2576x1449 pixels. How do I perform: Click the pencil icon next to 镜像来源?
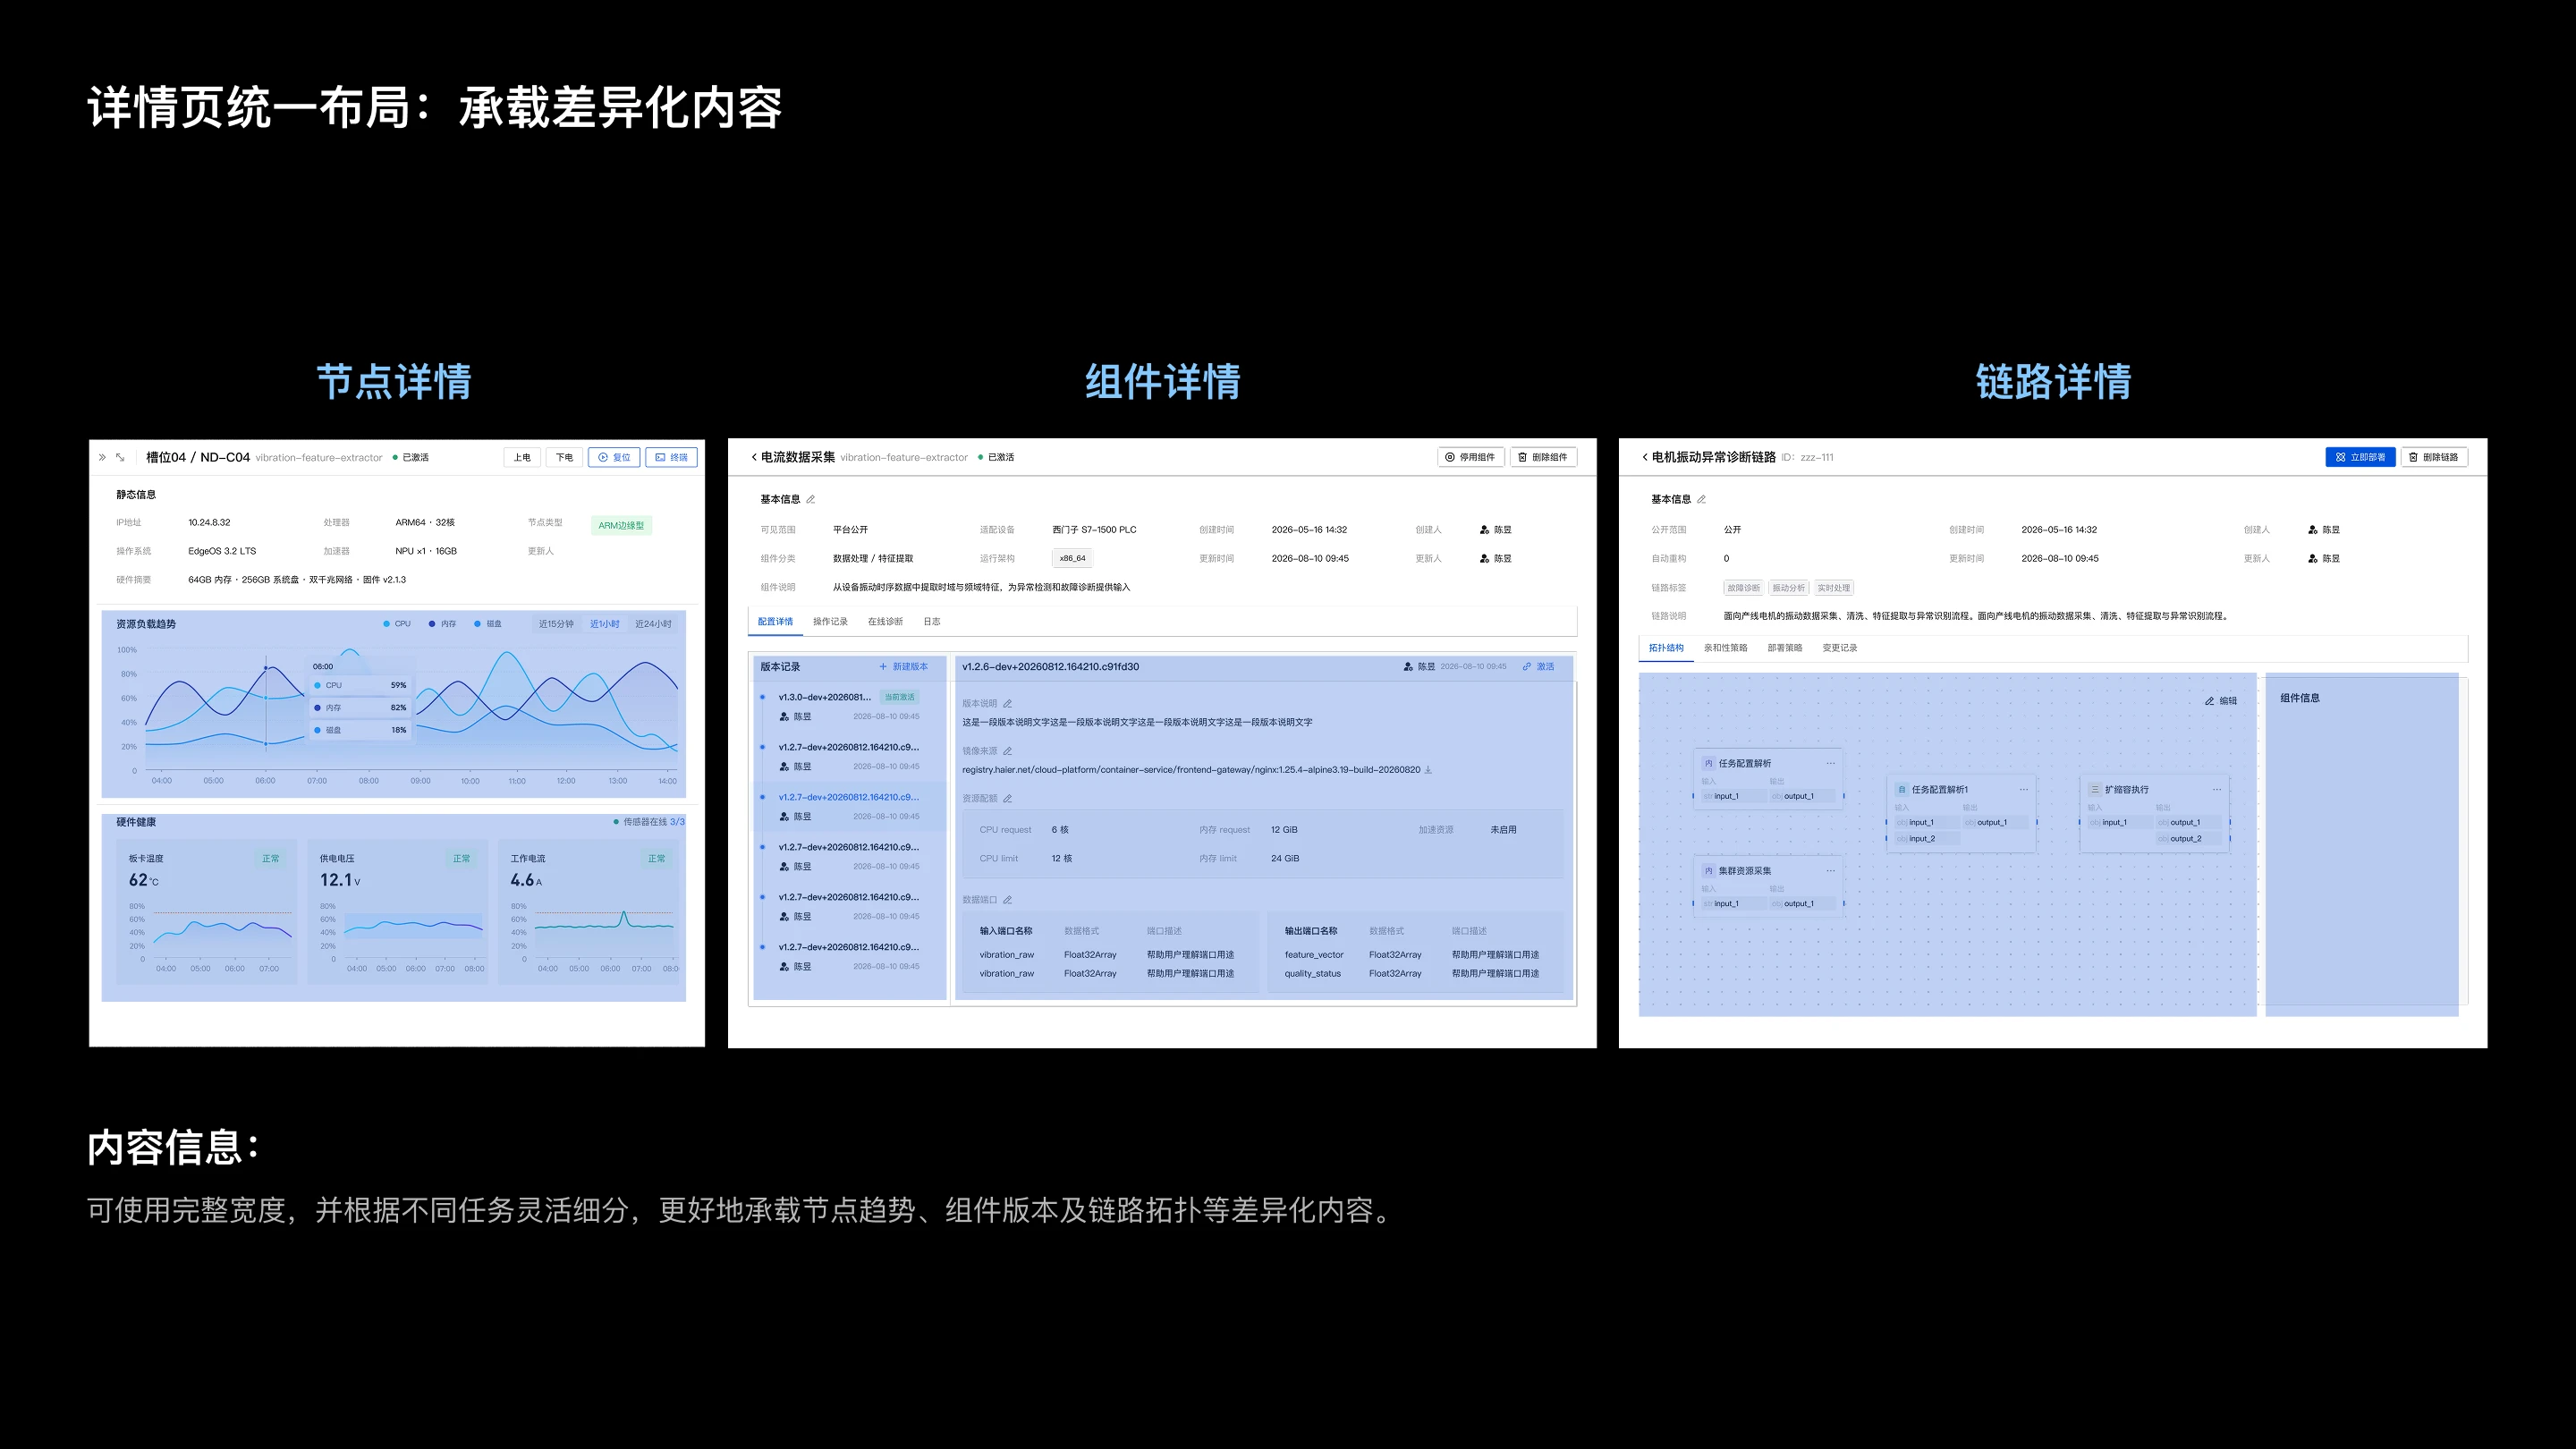tap(1007, 751)
